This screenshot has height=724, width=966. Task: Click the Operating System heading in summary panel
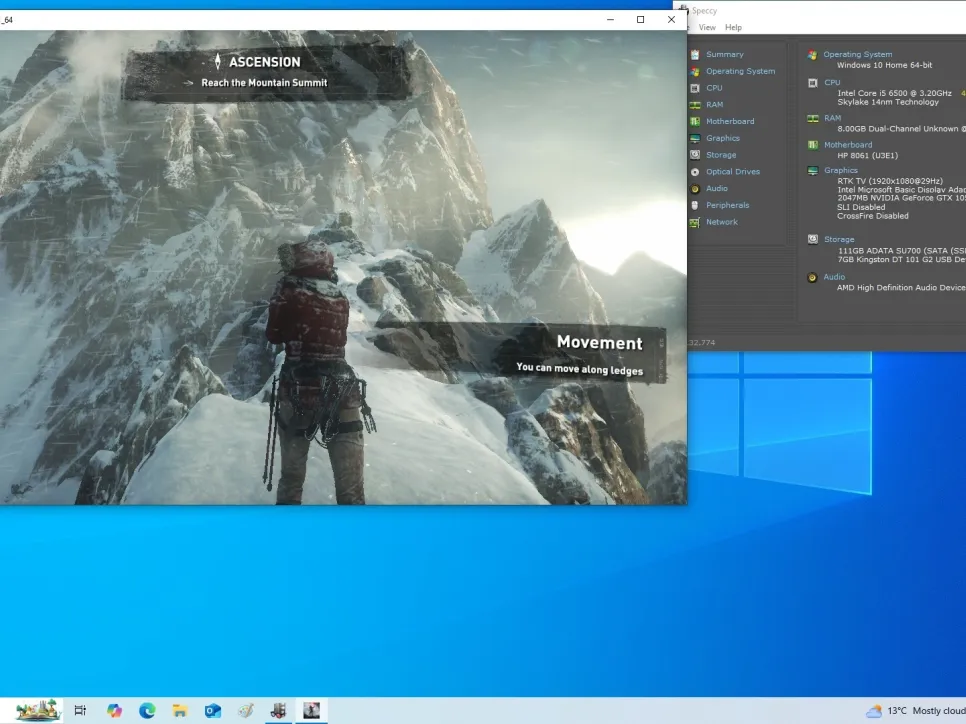point(858,54)
